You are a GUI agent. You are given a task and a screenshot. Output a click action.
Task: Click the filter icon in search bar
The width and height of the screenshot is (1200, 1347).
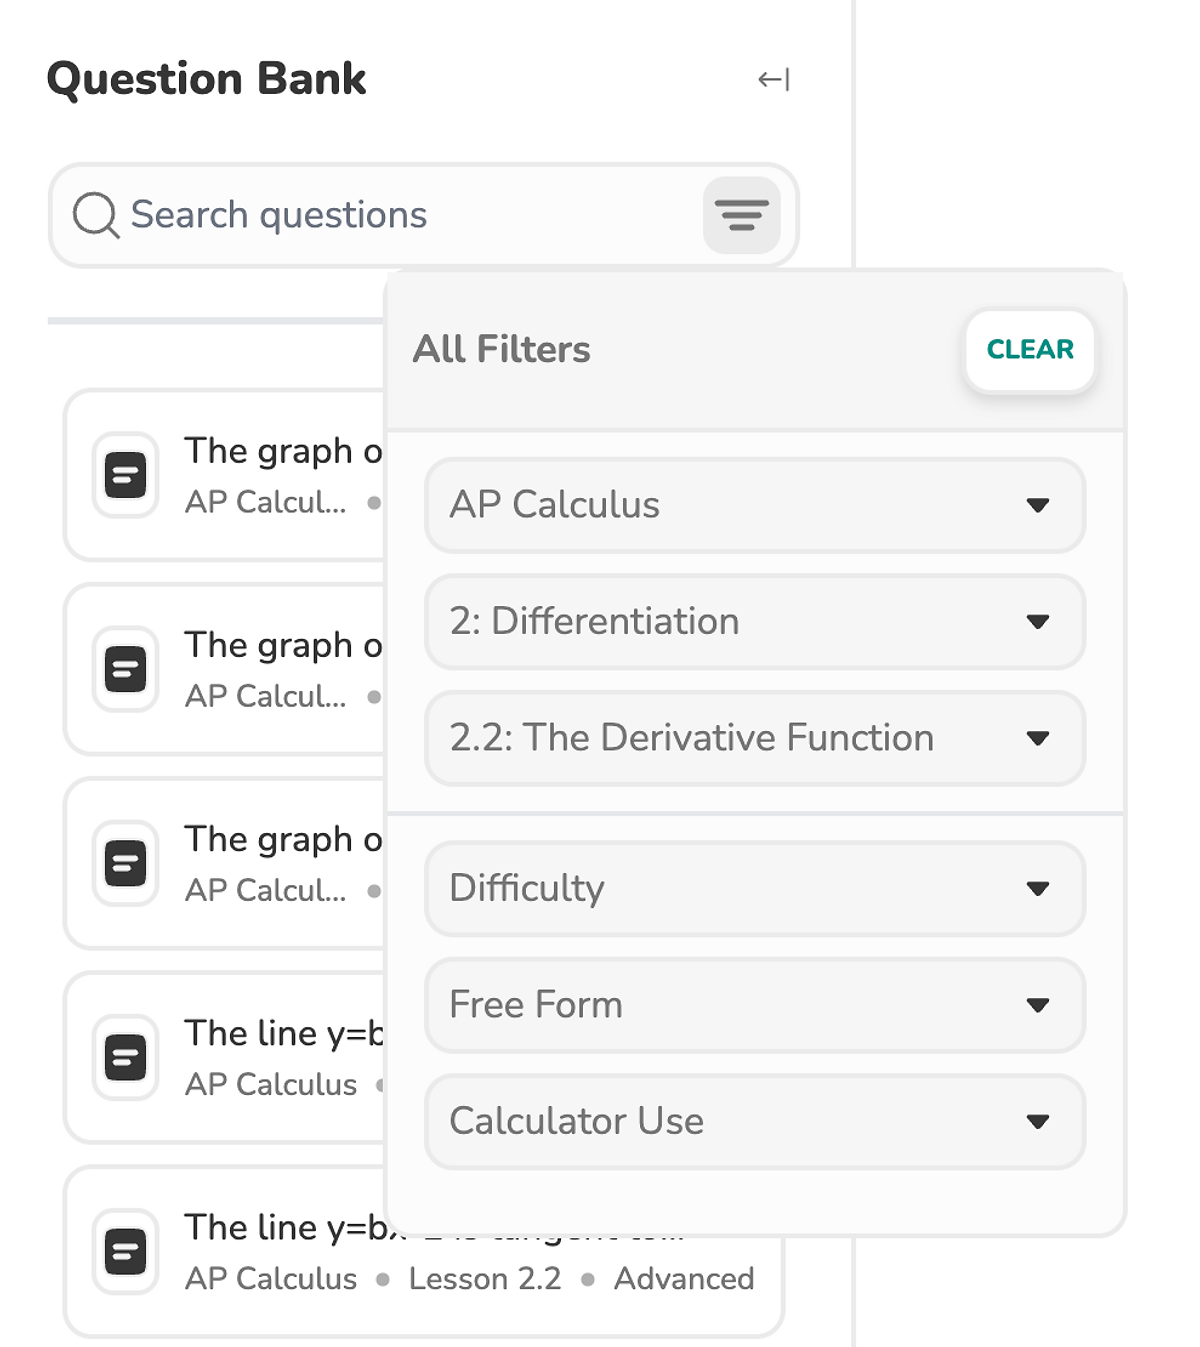[x=741, y=215]
